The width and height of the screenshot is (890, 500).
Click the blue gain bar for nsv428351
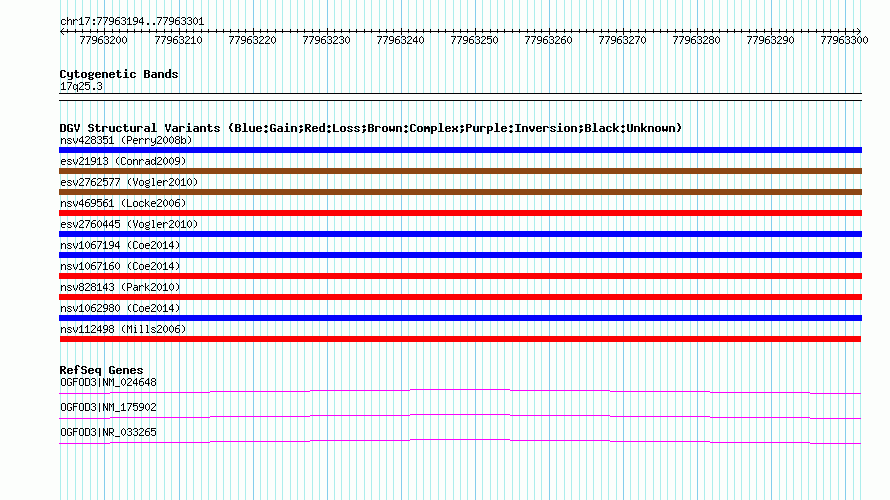coord(460,150)
